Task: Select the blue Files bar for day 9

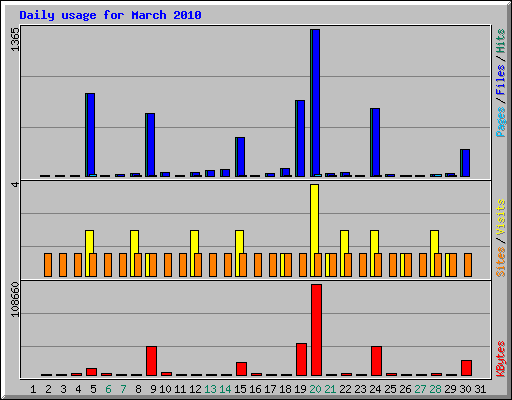Action: (151, 145)
